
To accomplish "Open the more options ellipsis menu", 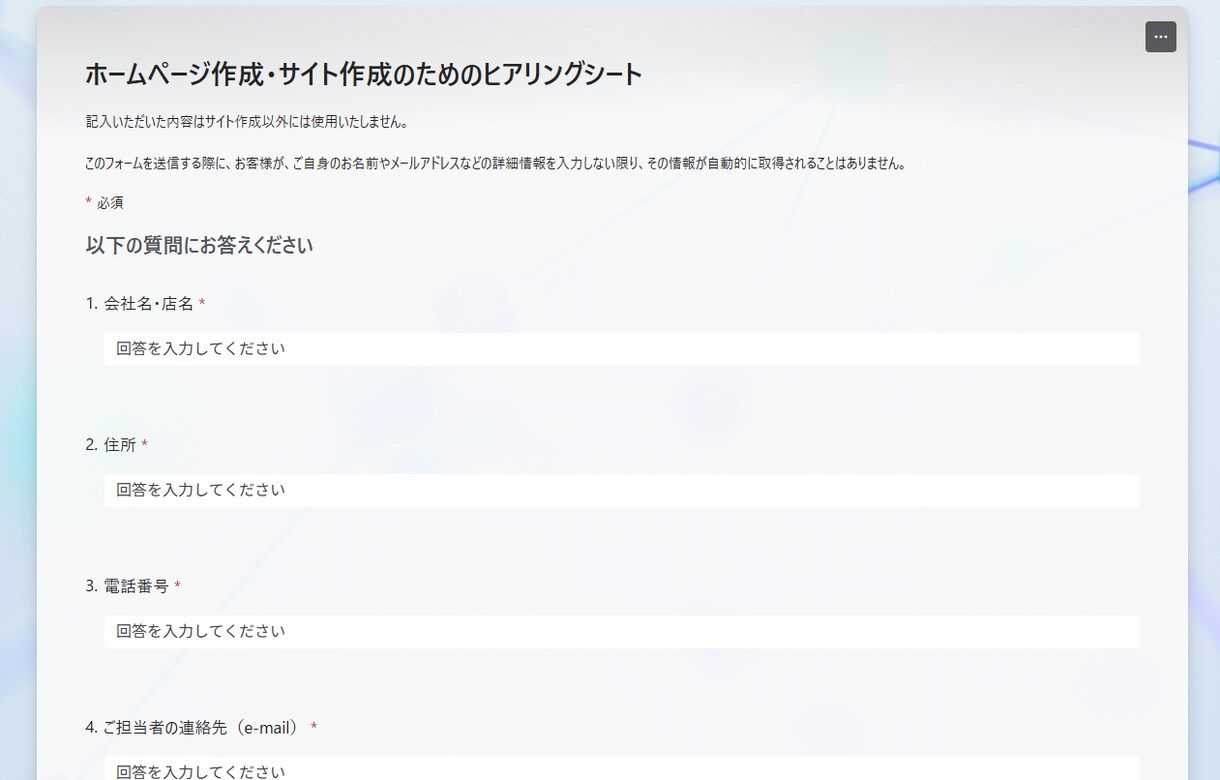I will [x=1160, y=37].
